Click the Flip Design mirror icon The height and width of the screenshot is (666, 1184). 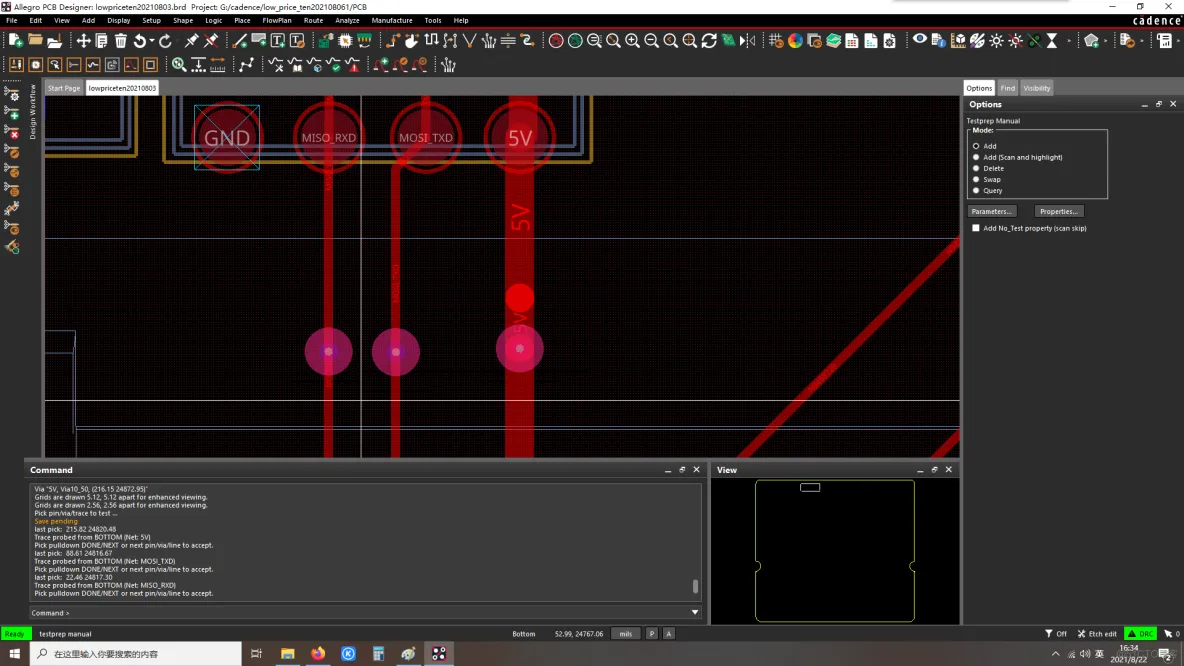click(748, 41)
